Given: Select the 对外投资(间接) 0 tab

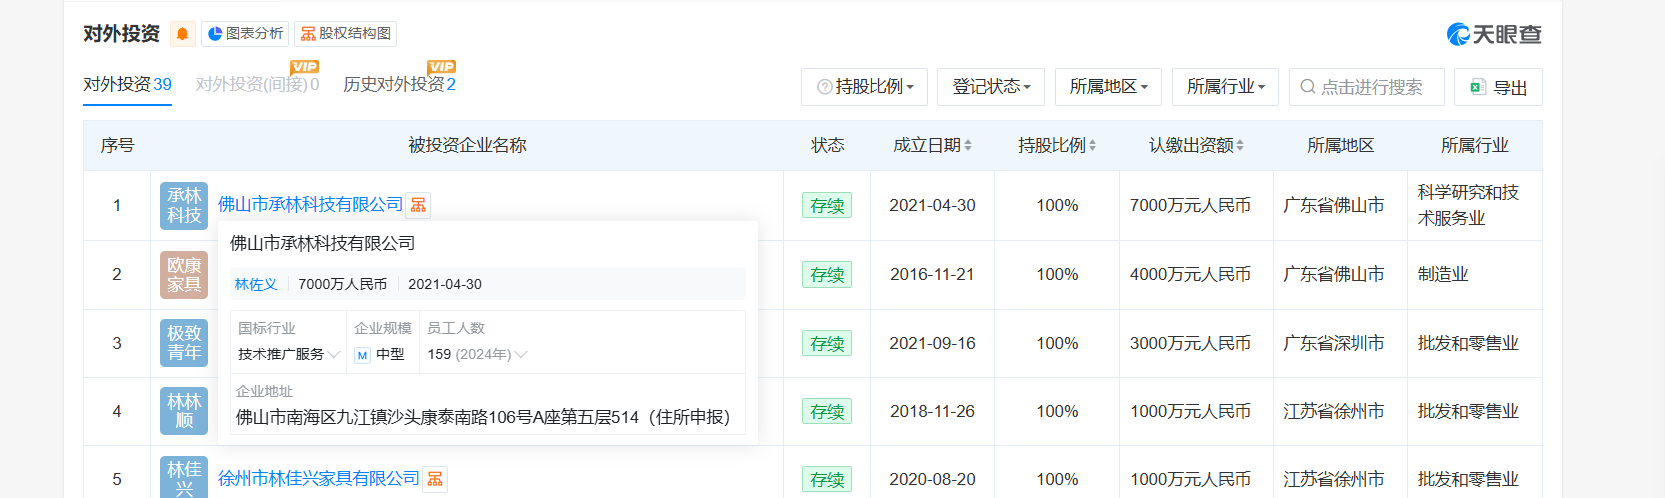Looking at the screenshot, I should (257, 84).
